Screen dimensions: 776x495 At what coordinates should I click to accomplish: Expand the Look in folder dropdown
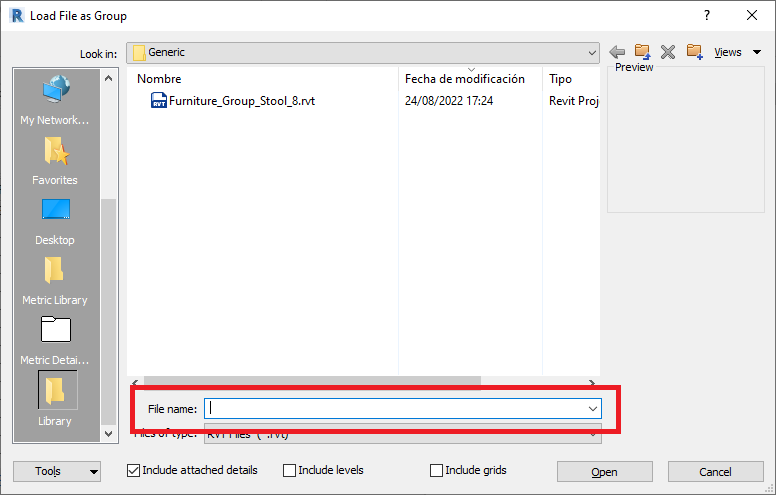click(x=592, y=52)
